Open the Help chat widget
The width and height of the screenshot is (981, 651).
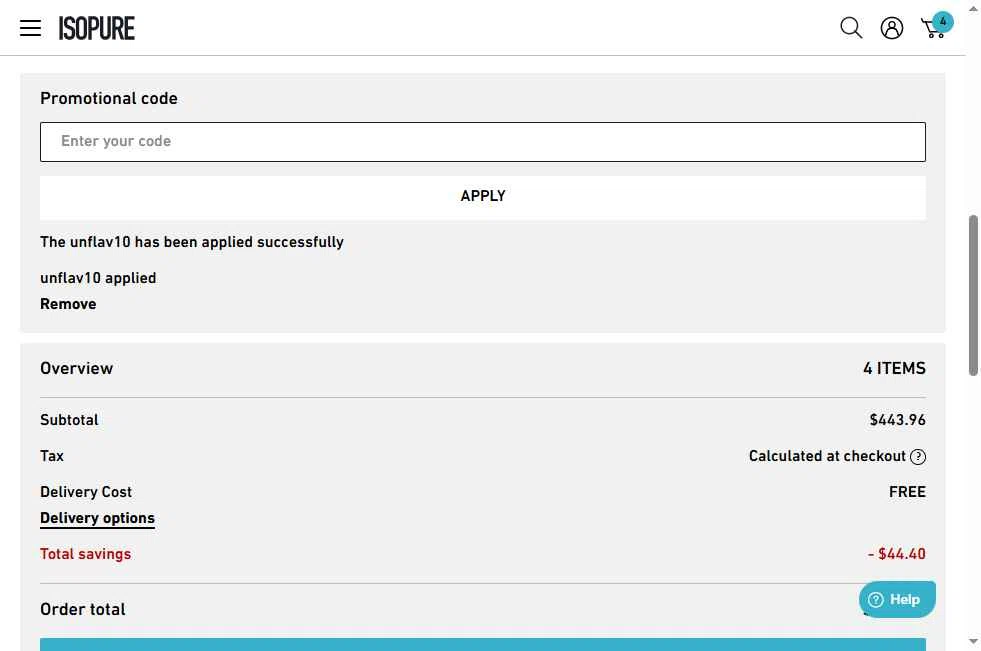tap(897, 599)
